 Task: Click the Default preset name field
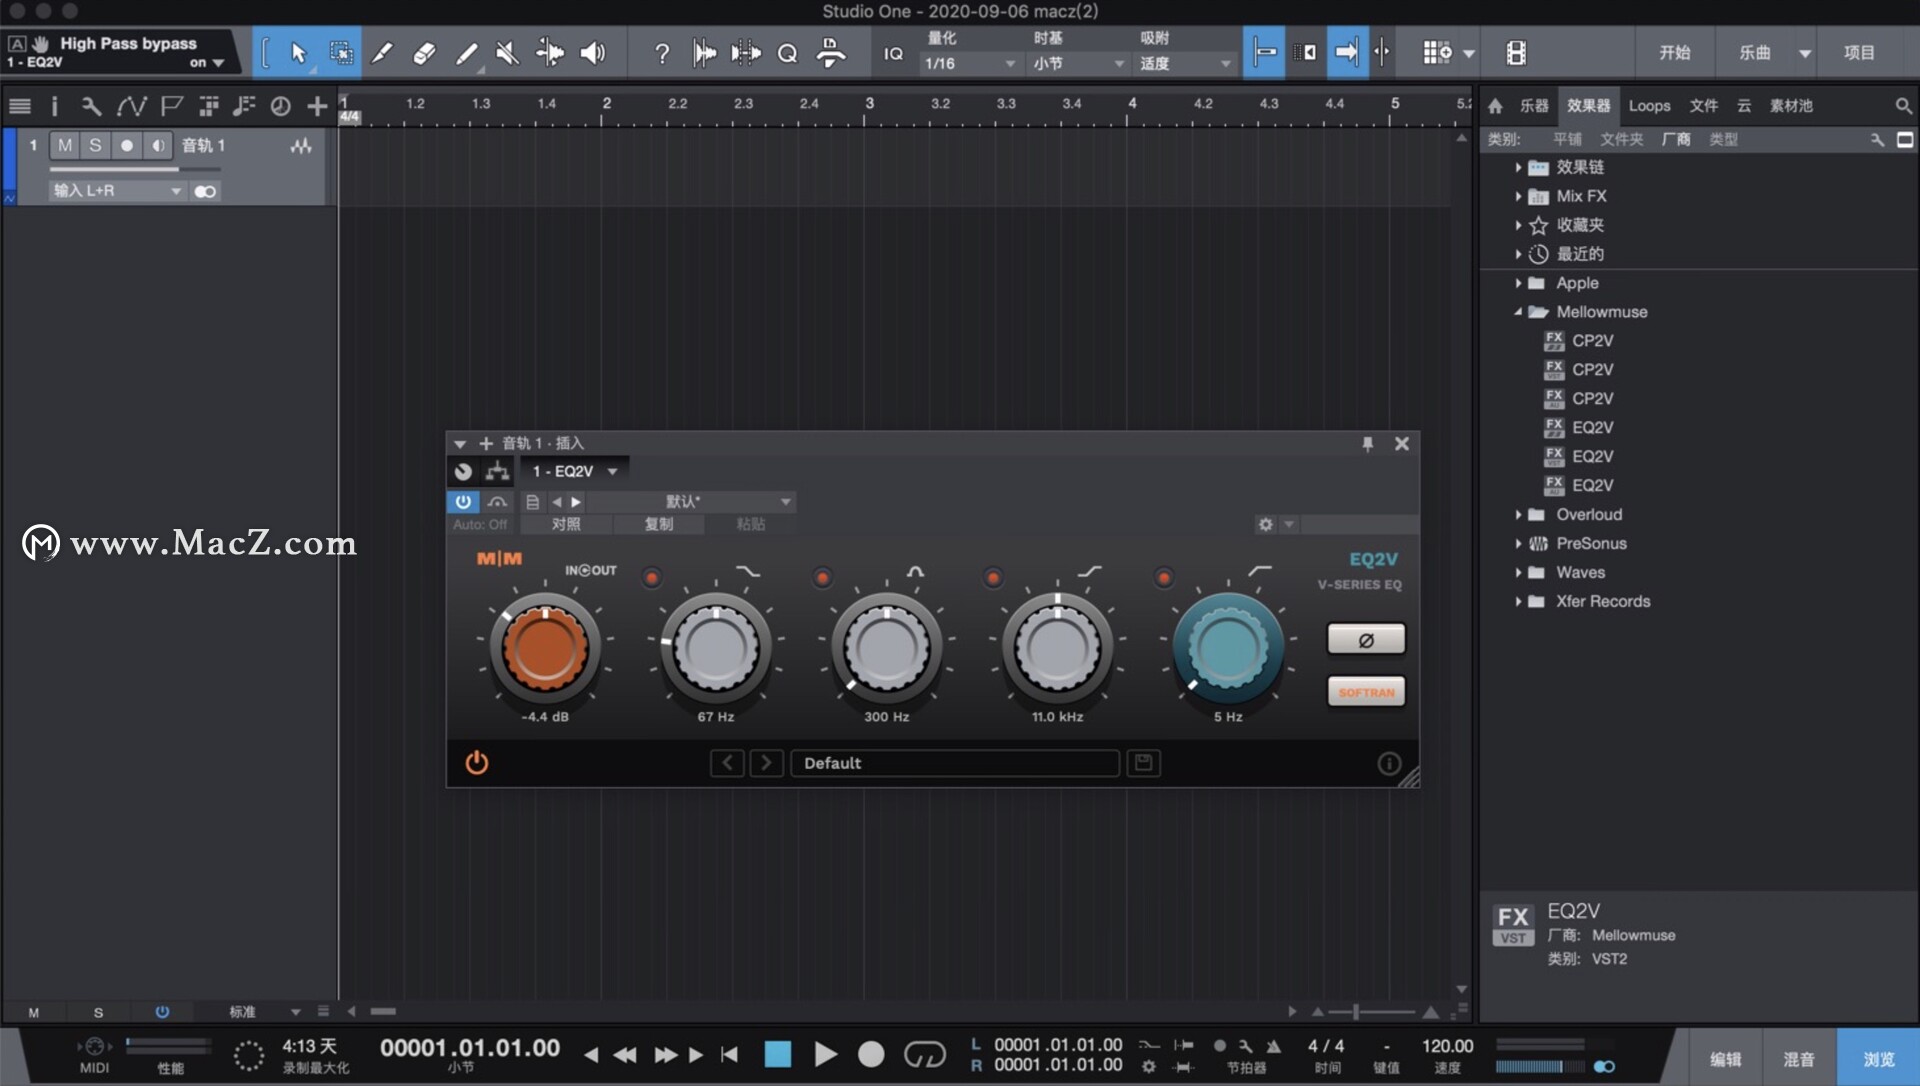click(955, 763)
